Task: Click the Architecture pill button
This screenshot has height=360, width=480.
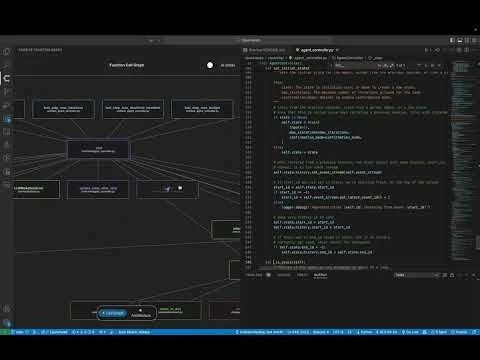Action: click(x=141, y=313)
